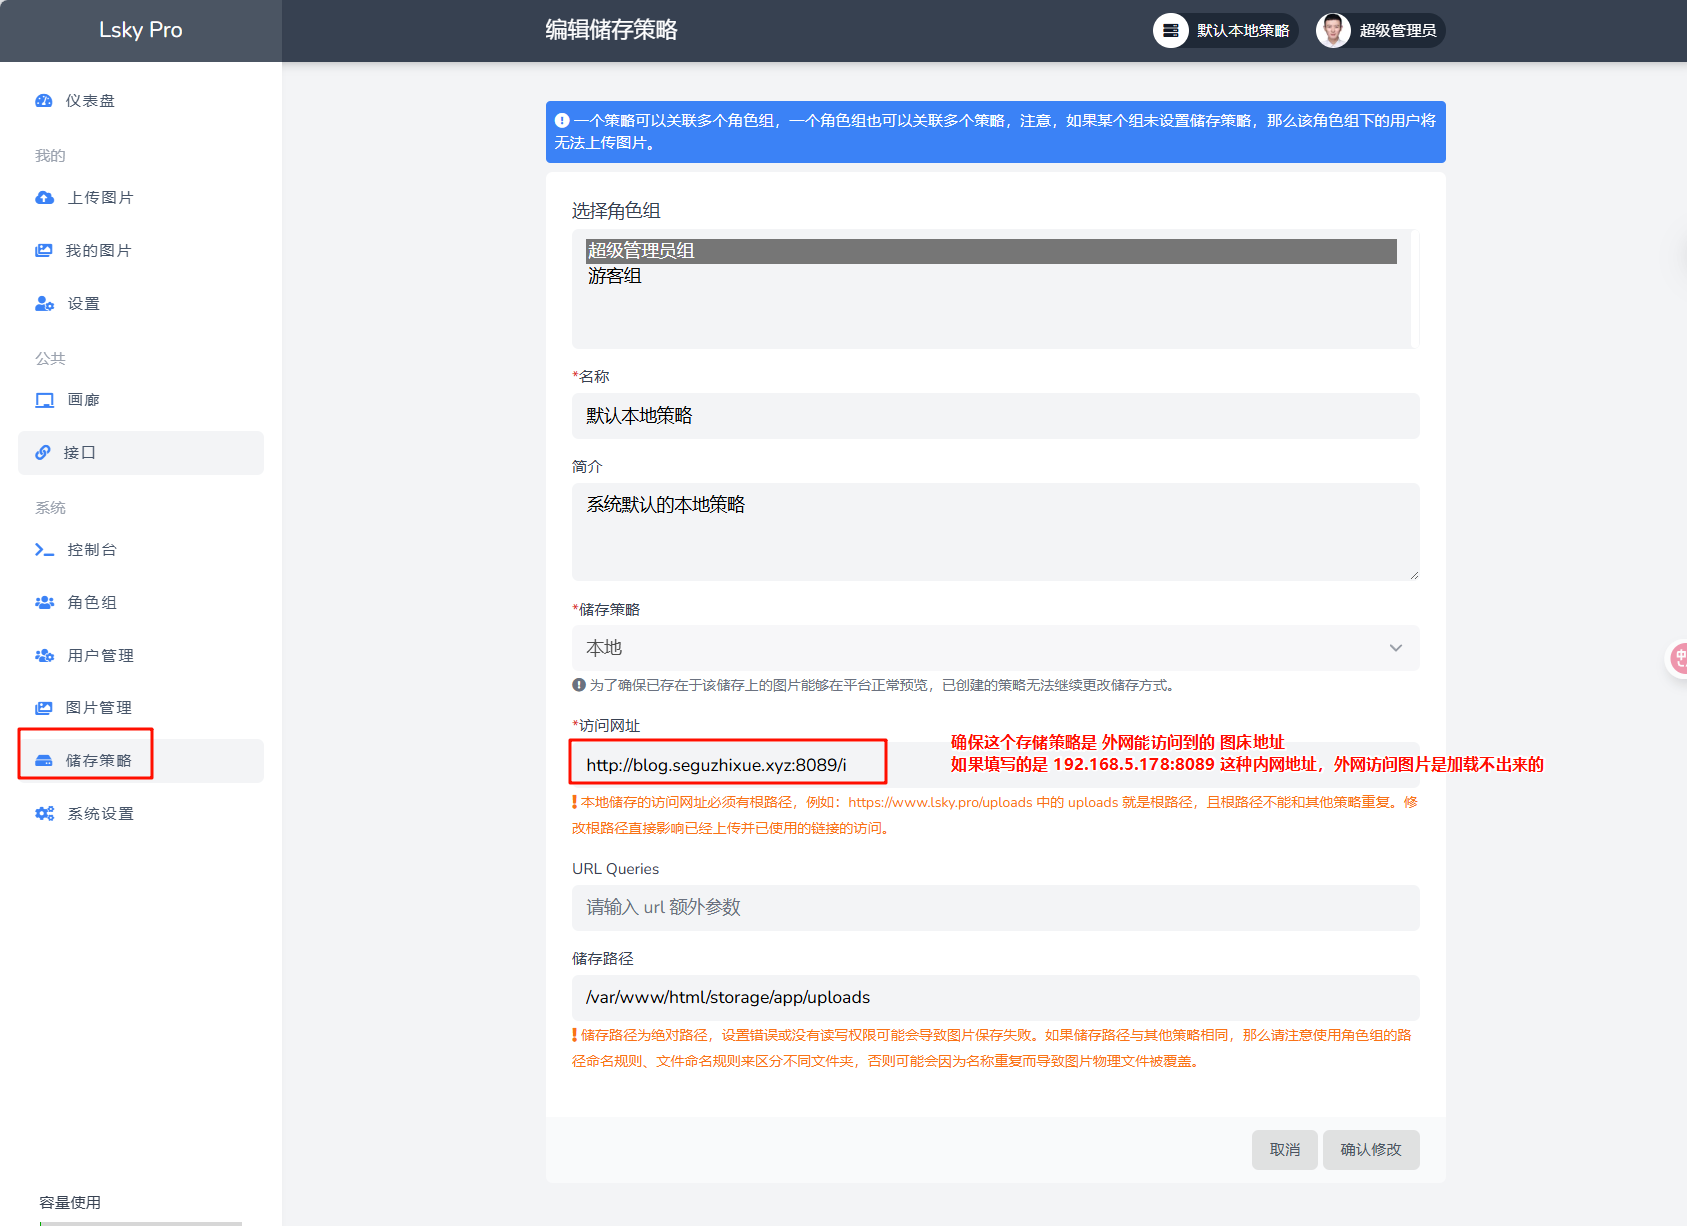Screen dimensions: 1687x1226
Task: Click the system settings gears icon
Action: [x=44, y=814]
